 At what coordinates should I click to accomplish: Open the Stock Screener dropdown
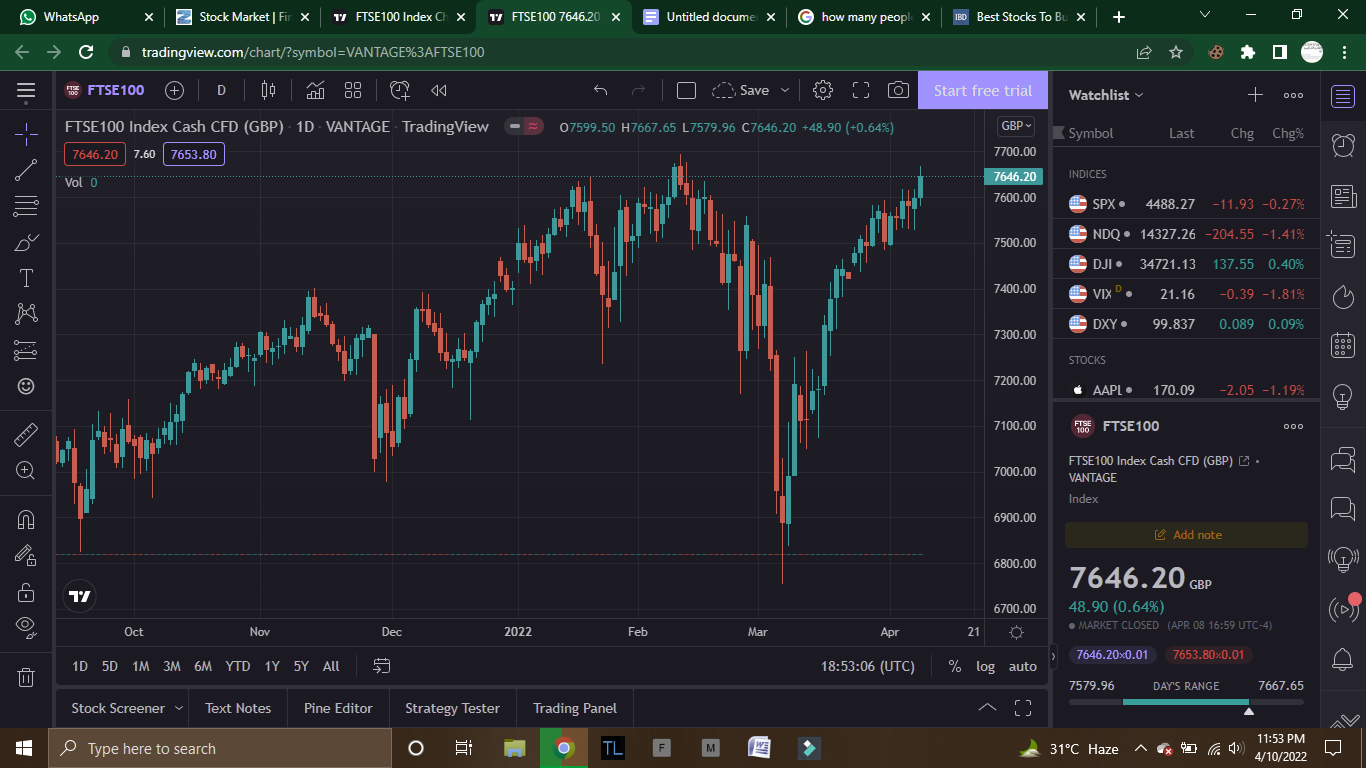tap(127, 708)
